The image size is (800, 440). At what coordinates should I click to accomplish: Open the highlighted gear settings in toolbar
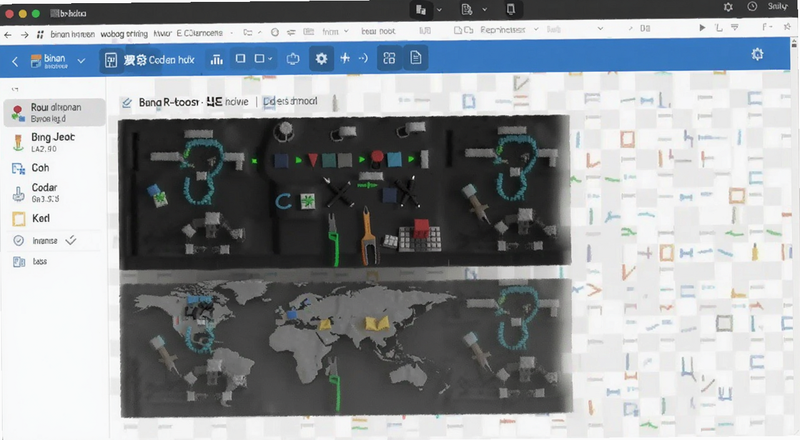[321, 59]
